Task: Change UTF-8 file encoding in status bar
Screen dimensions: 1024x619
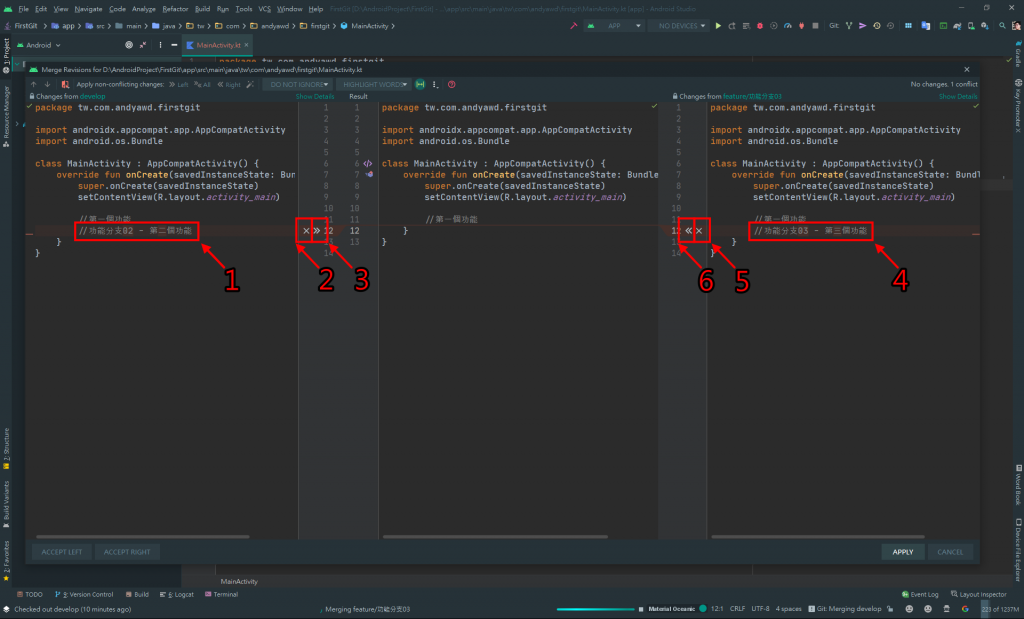Action: 760,609
